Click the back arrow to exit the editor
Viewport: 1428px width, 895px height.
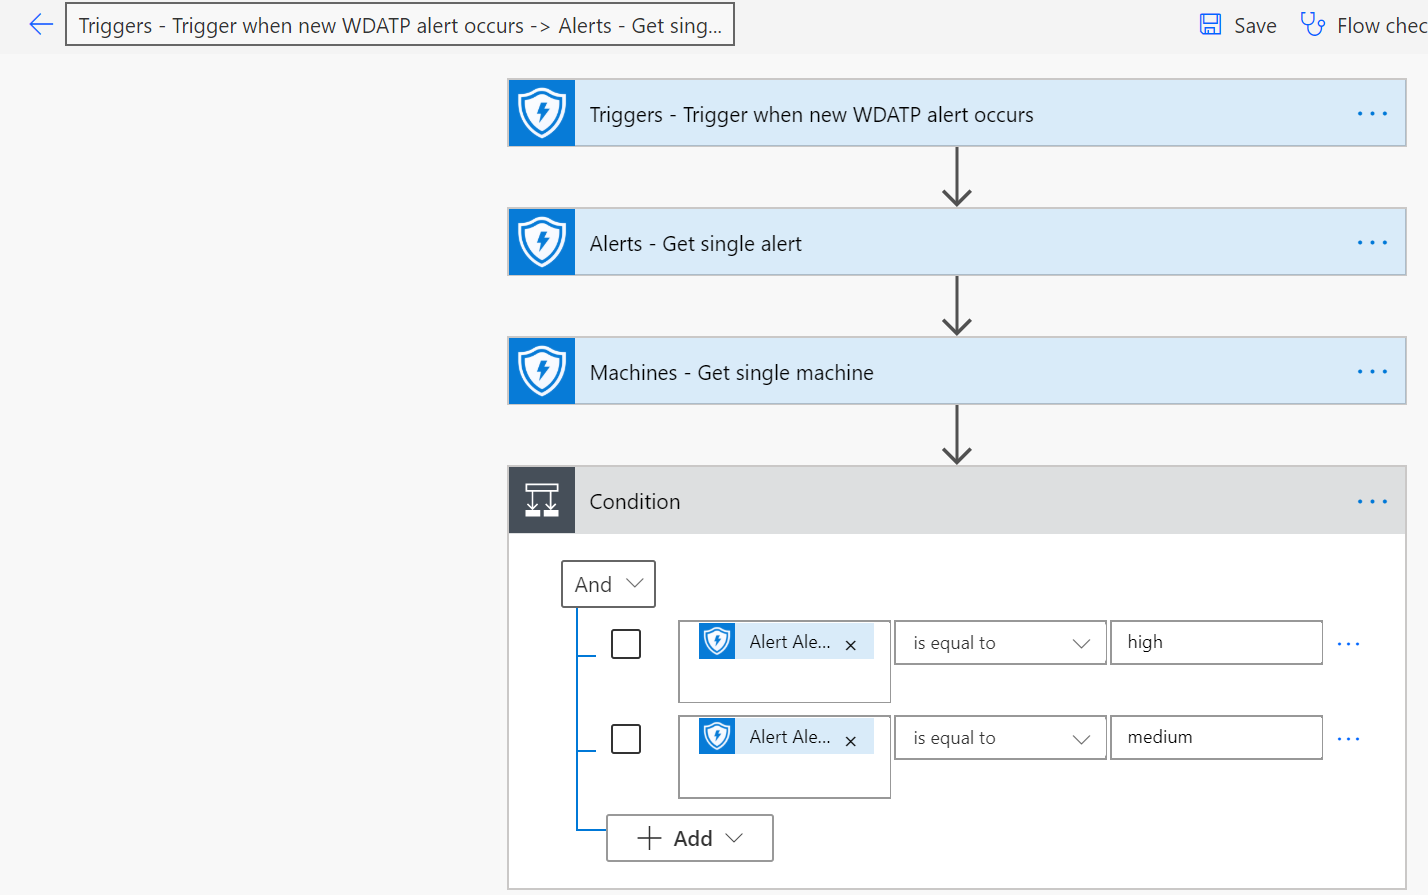pyautogui.click(x=40, y=24)
